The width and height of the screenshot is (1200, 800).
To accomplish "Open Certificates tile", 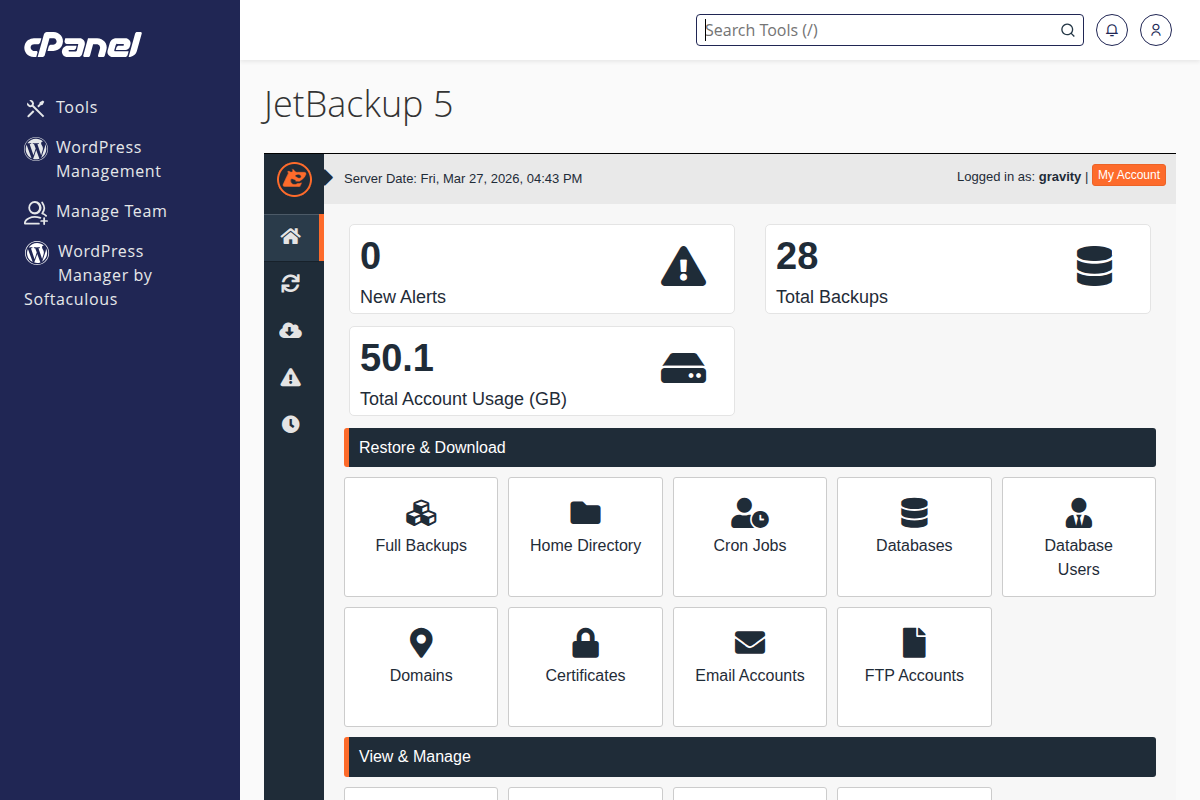I will (585, 667).
